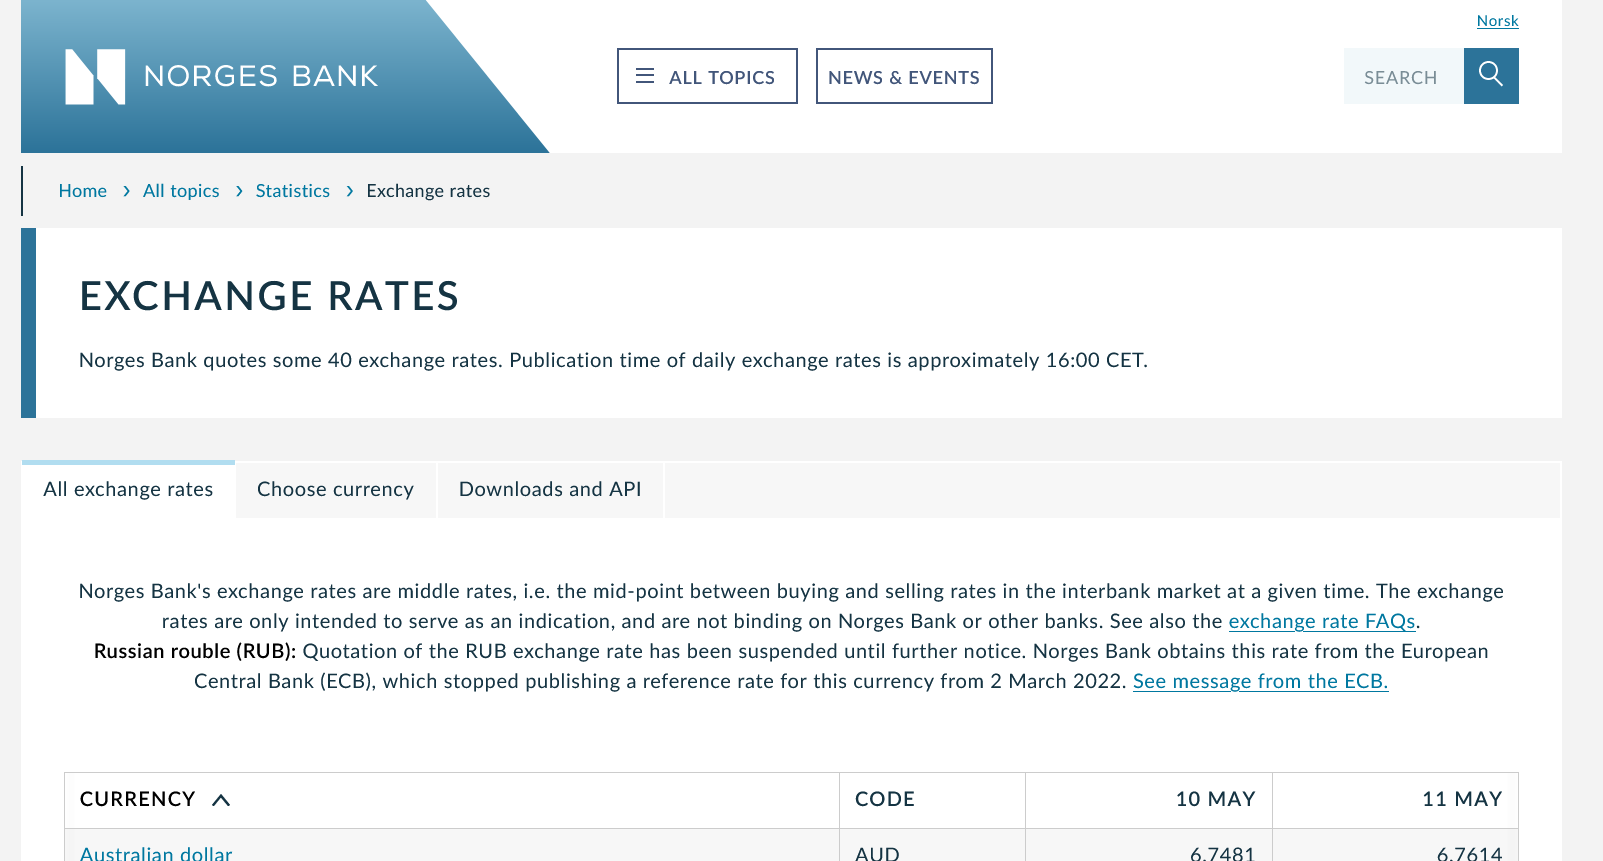Toggle sort arrow next to Currency header

click(x=221, y=800)
